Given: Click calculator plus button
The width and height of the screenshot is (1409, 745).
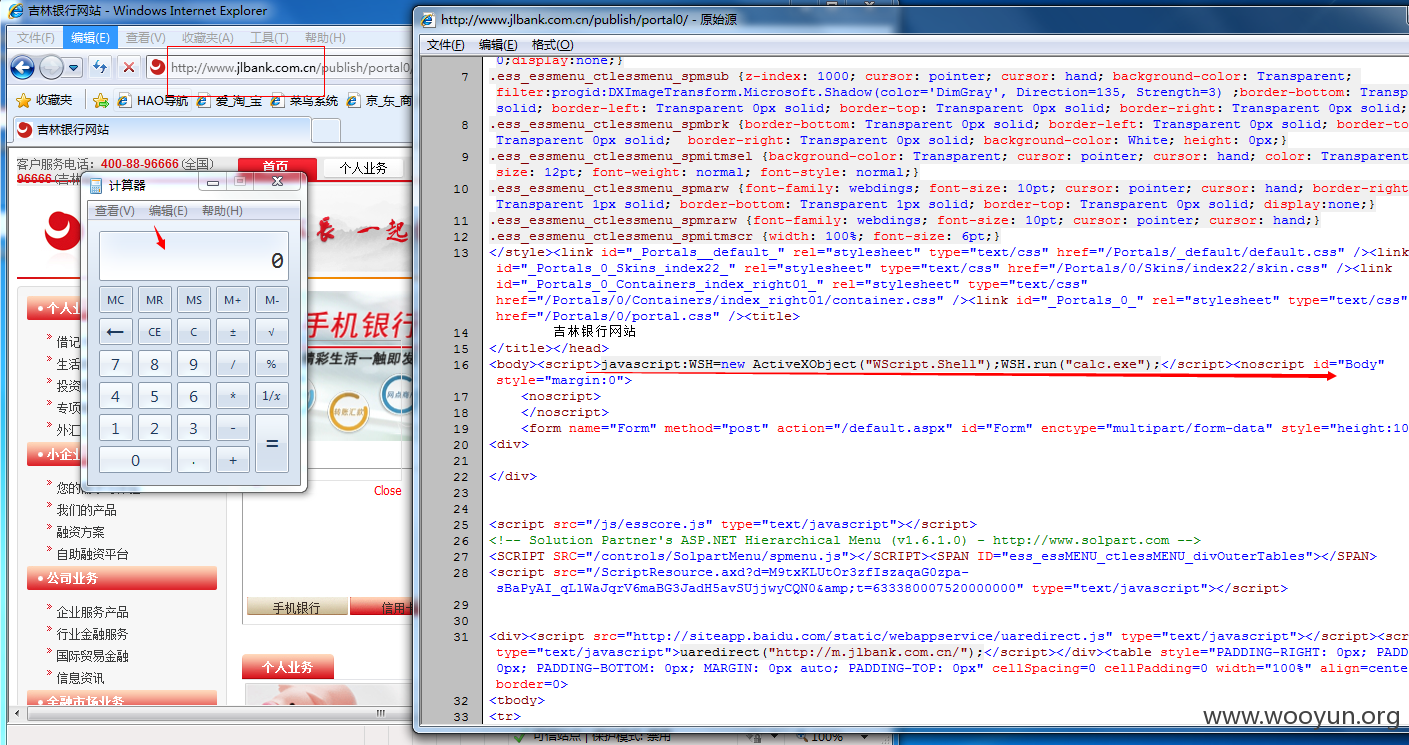Looking at the screenshot, I should pos(233,460).
